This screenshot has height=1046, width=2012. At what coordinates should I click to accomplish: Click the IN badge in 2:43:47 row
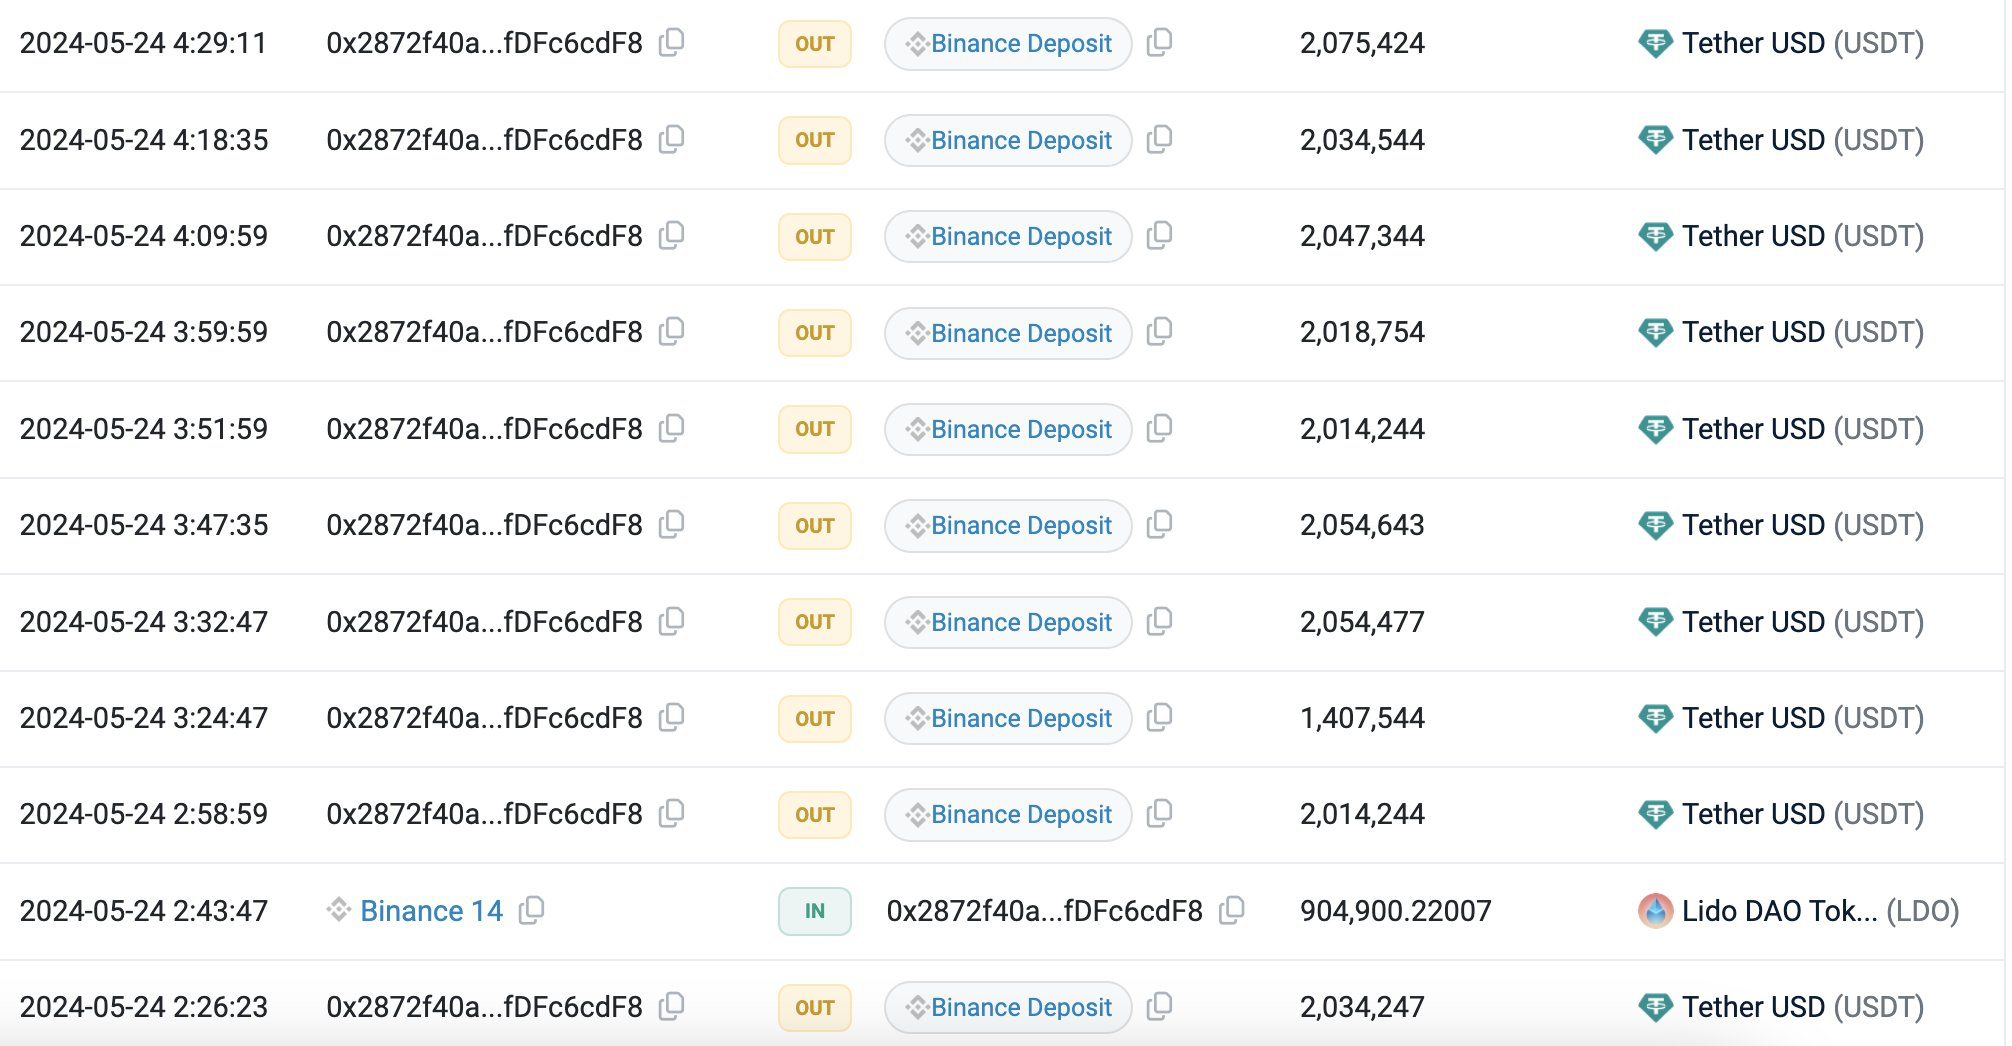coord(815,911)
